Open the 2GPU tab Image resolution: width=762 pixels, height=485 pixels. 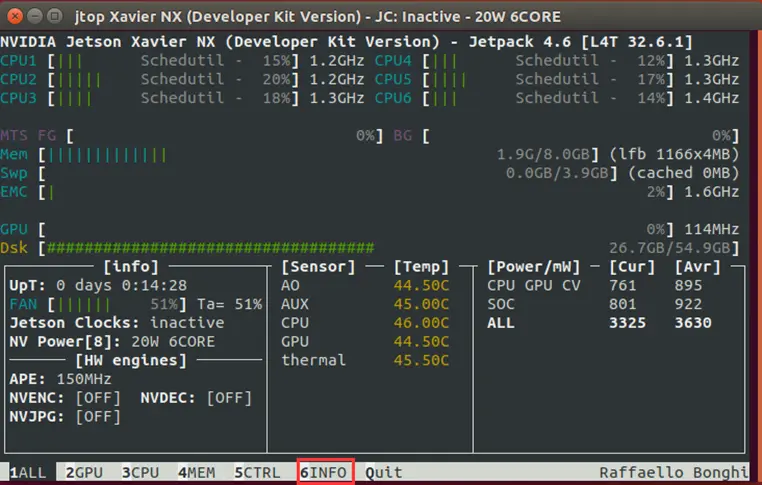[x=85, y=472]
